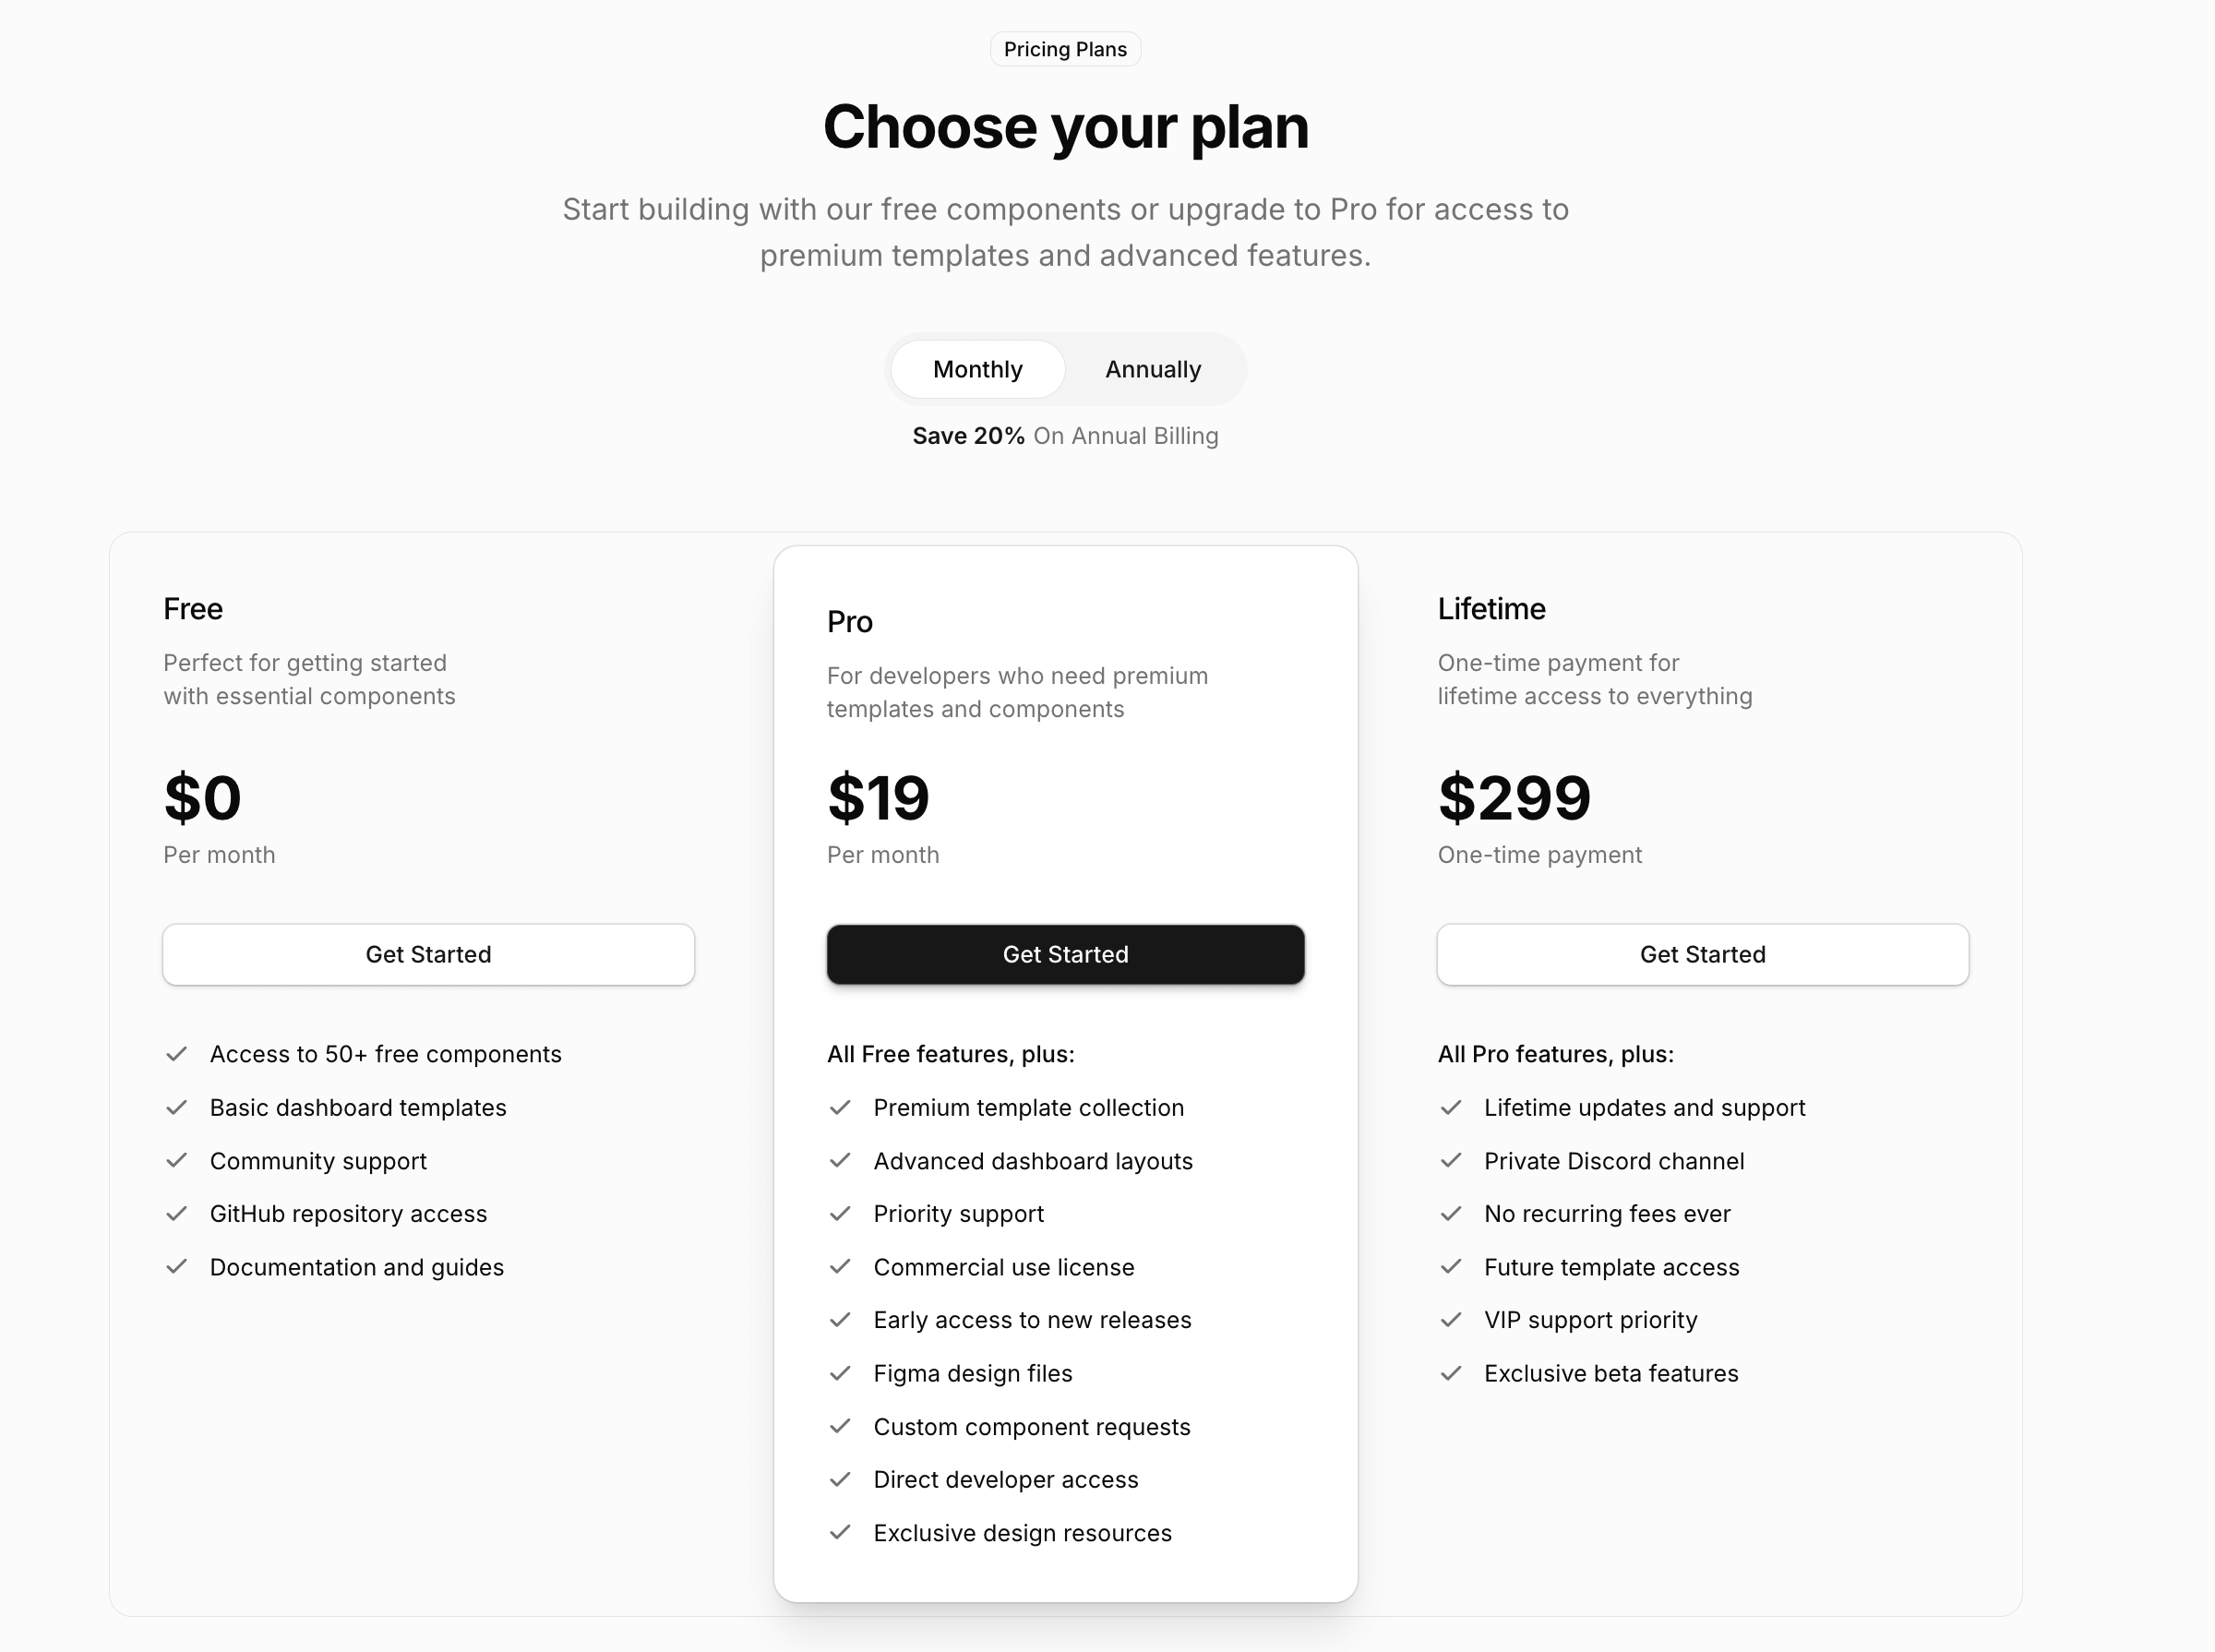Click the checkmark next to Lifetime updates and support
The height and width of the screenshot is (1652, 2215).
[x=1452, y=1107]
